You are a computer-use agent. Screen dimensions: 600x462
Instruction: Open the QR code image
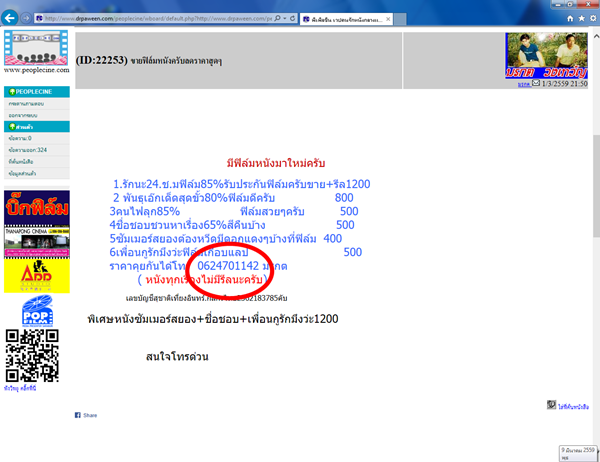[32, 356]
